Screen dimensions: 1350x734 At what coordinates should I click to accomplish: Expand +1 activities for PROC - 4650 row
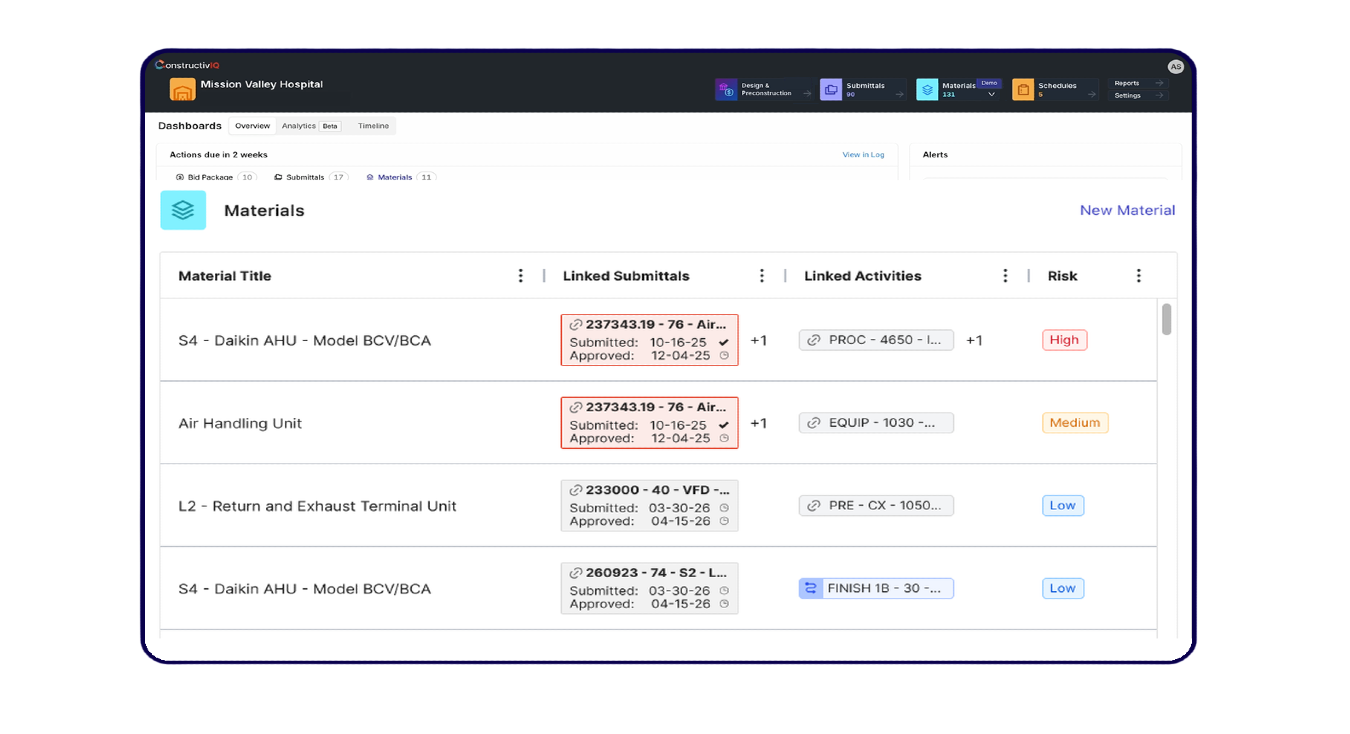coord(974,340)
